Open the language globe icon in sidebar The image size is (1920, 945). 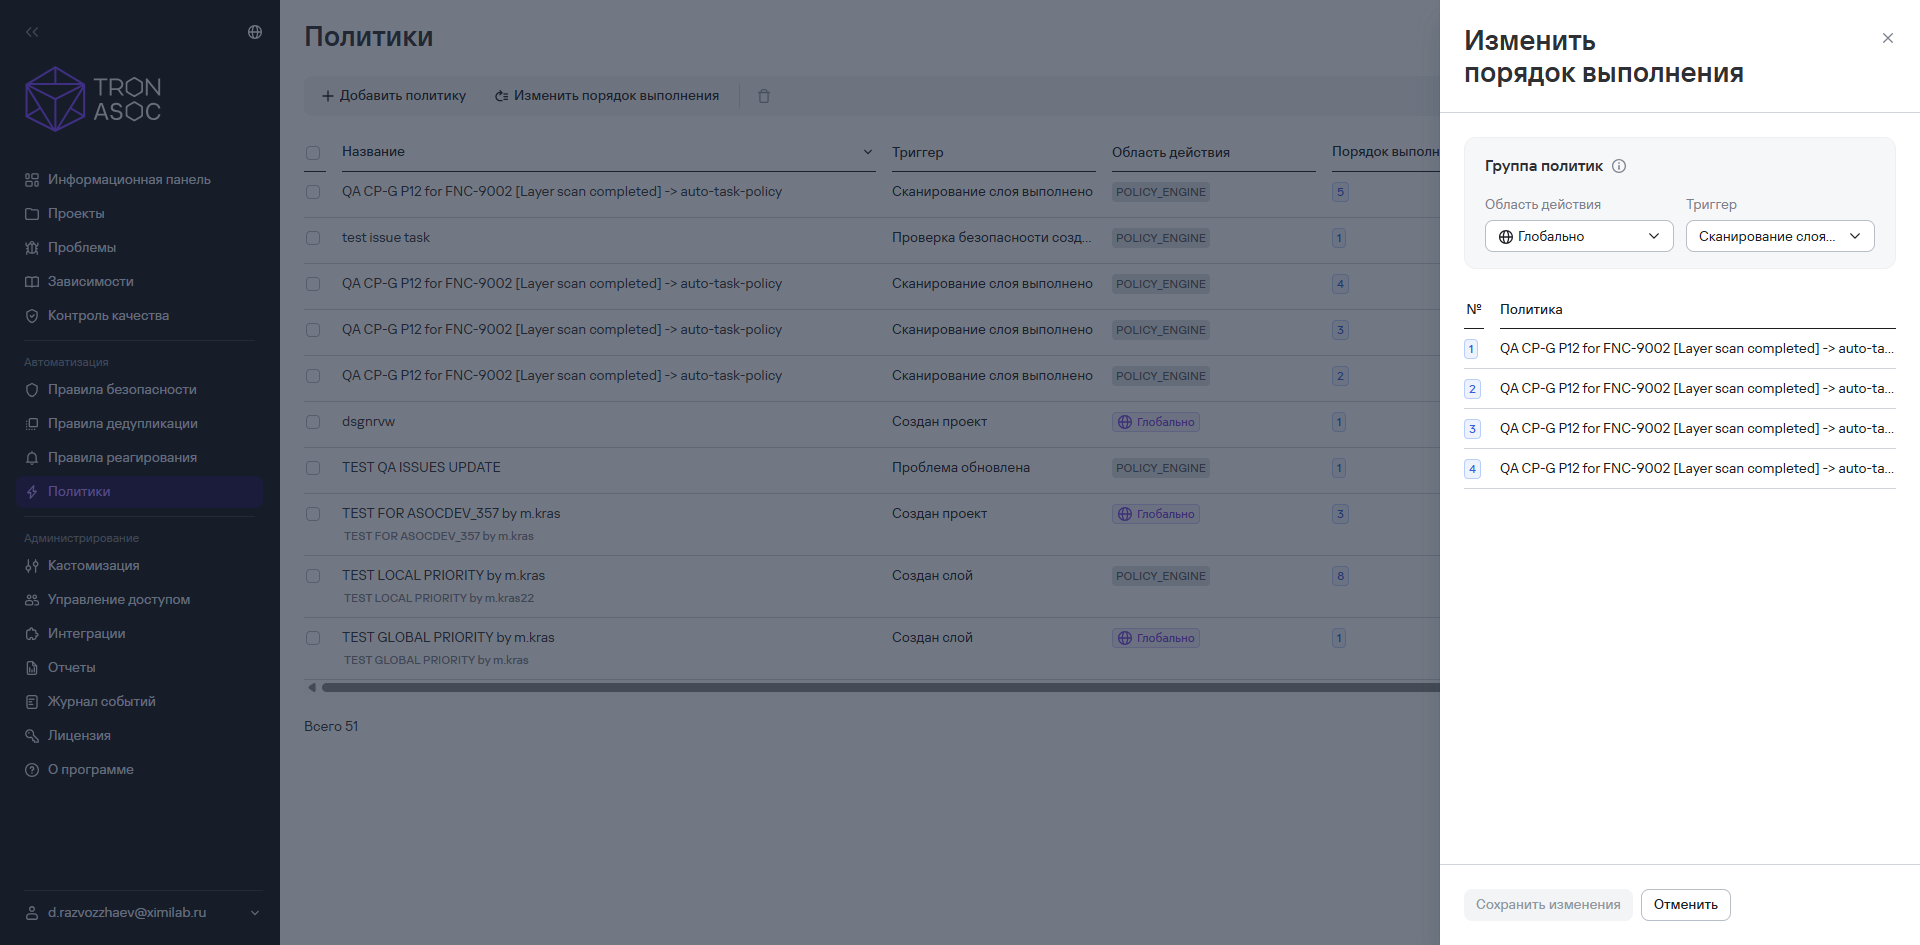(255, 32)
